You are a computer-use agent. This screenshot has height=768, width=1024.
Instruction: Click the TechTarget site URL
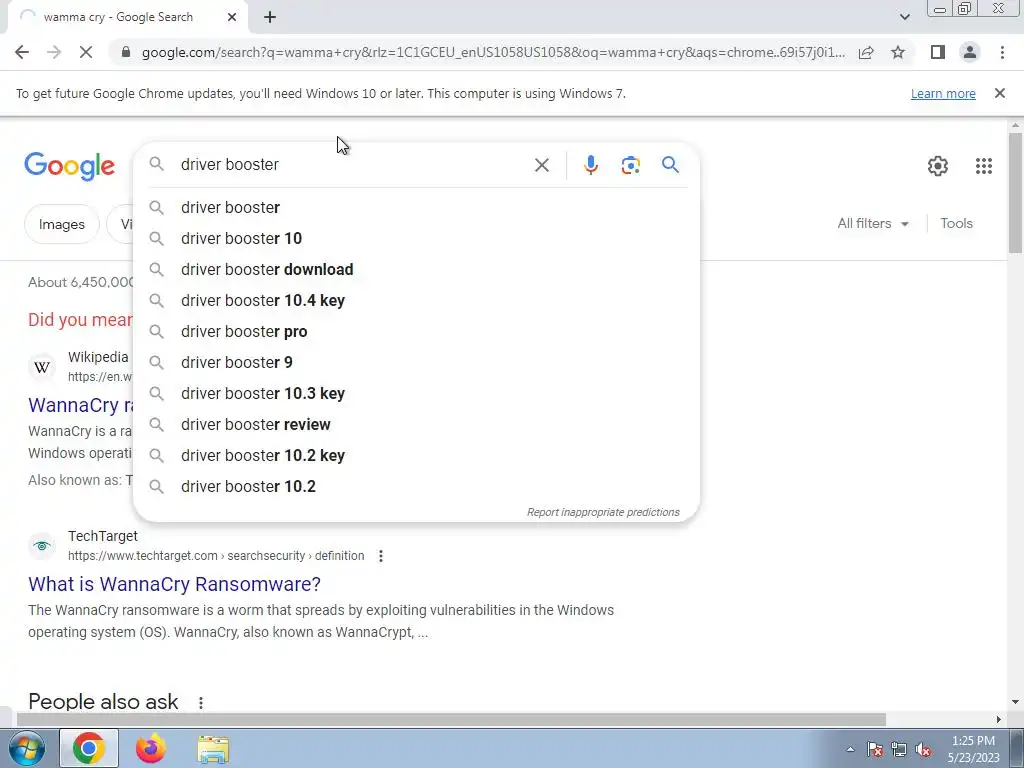(x=216, y=556)
